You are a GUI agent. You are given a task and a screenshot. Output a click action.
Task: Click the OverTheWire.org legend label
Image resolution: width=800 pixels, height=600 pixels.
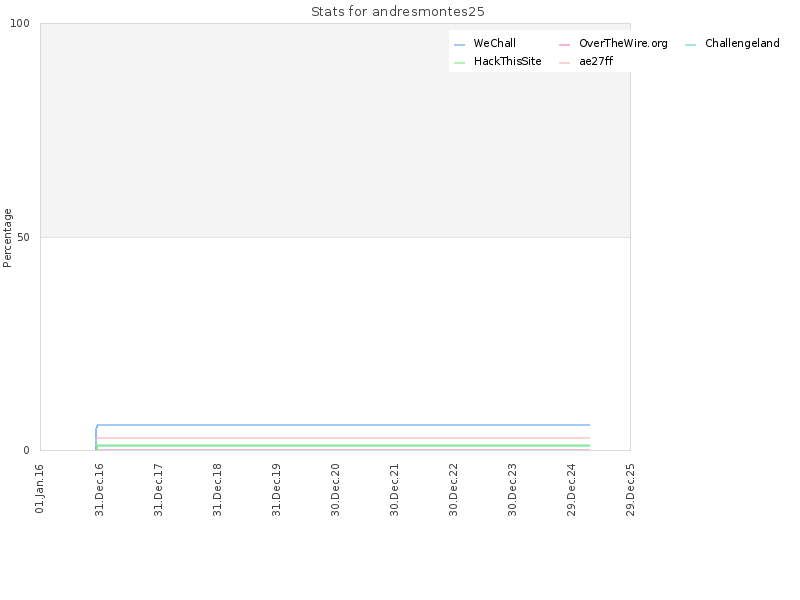click(x=623, y=43)
